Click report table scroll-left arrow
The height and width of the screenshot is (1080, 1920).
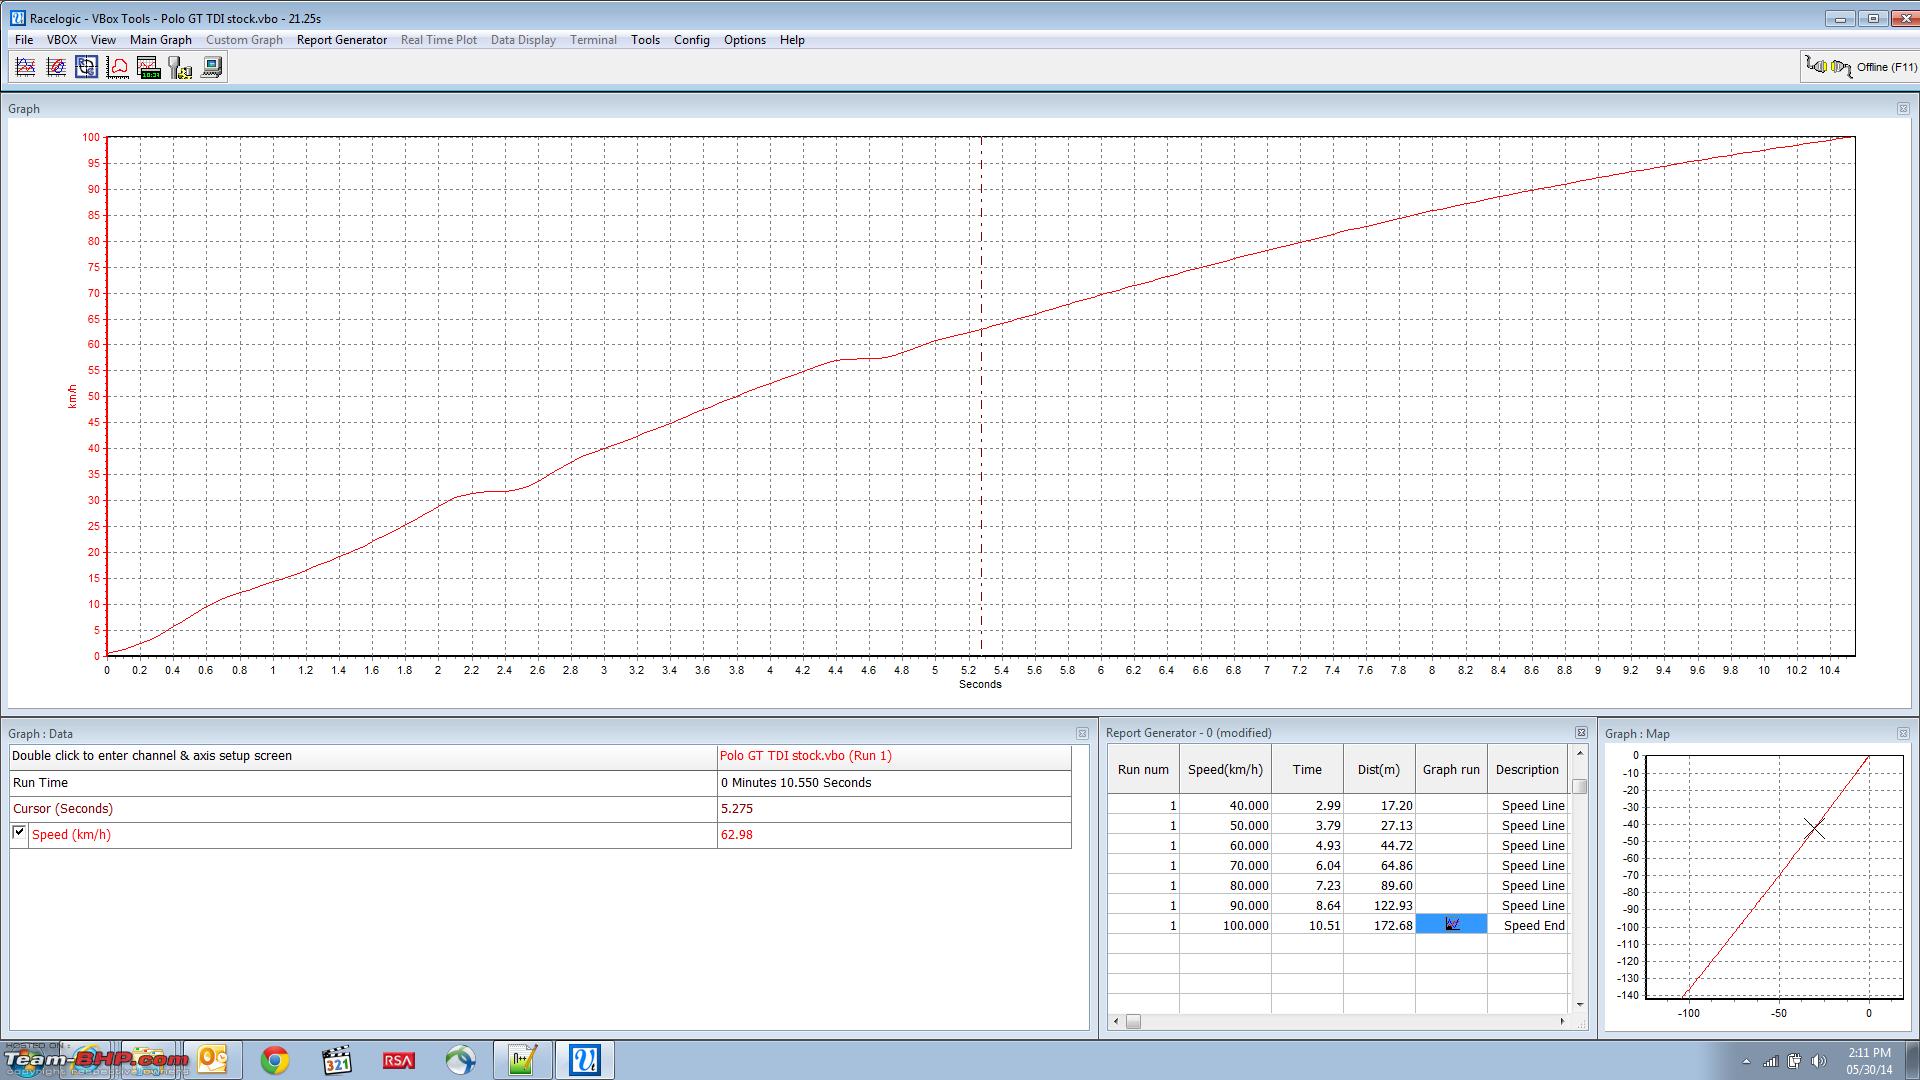pos(1116,1021)
